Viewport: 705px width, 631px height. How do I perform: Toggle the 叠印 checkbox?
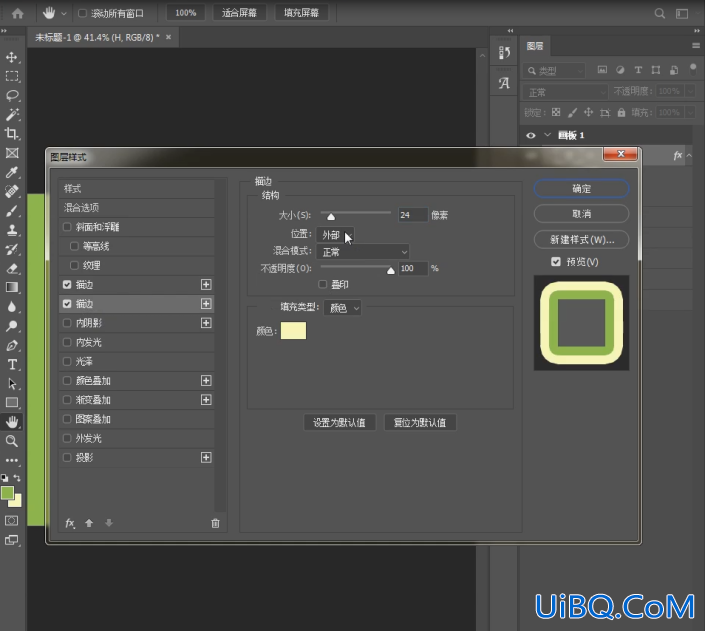tap(322, 284)
